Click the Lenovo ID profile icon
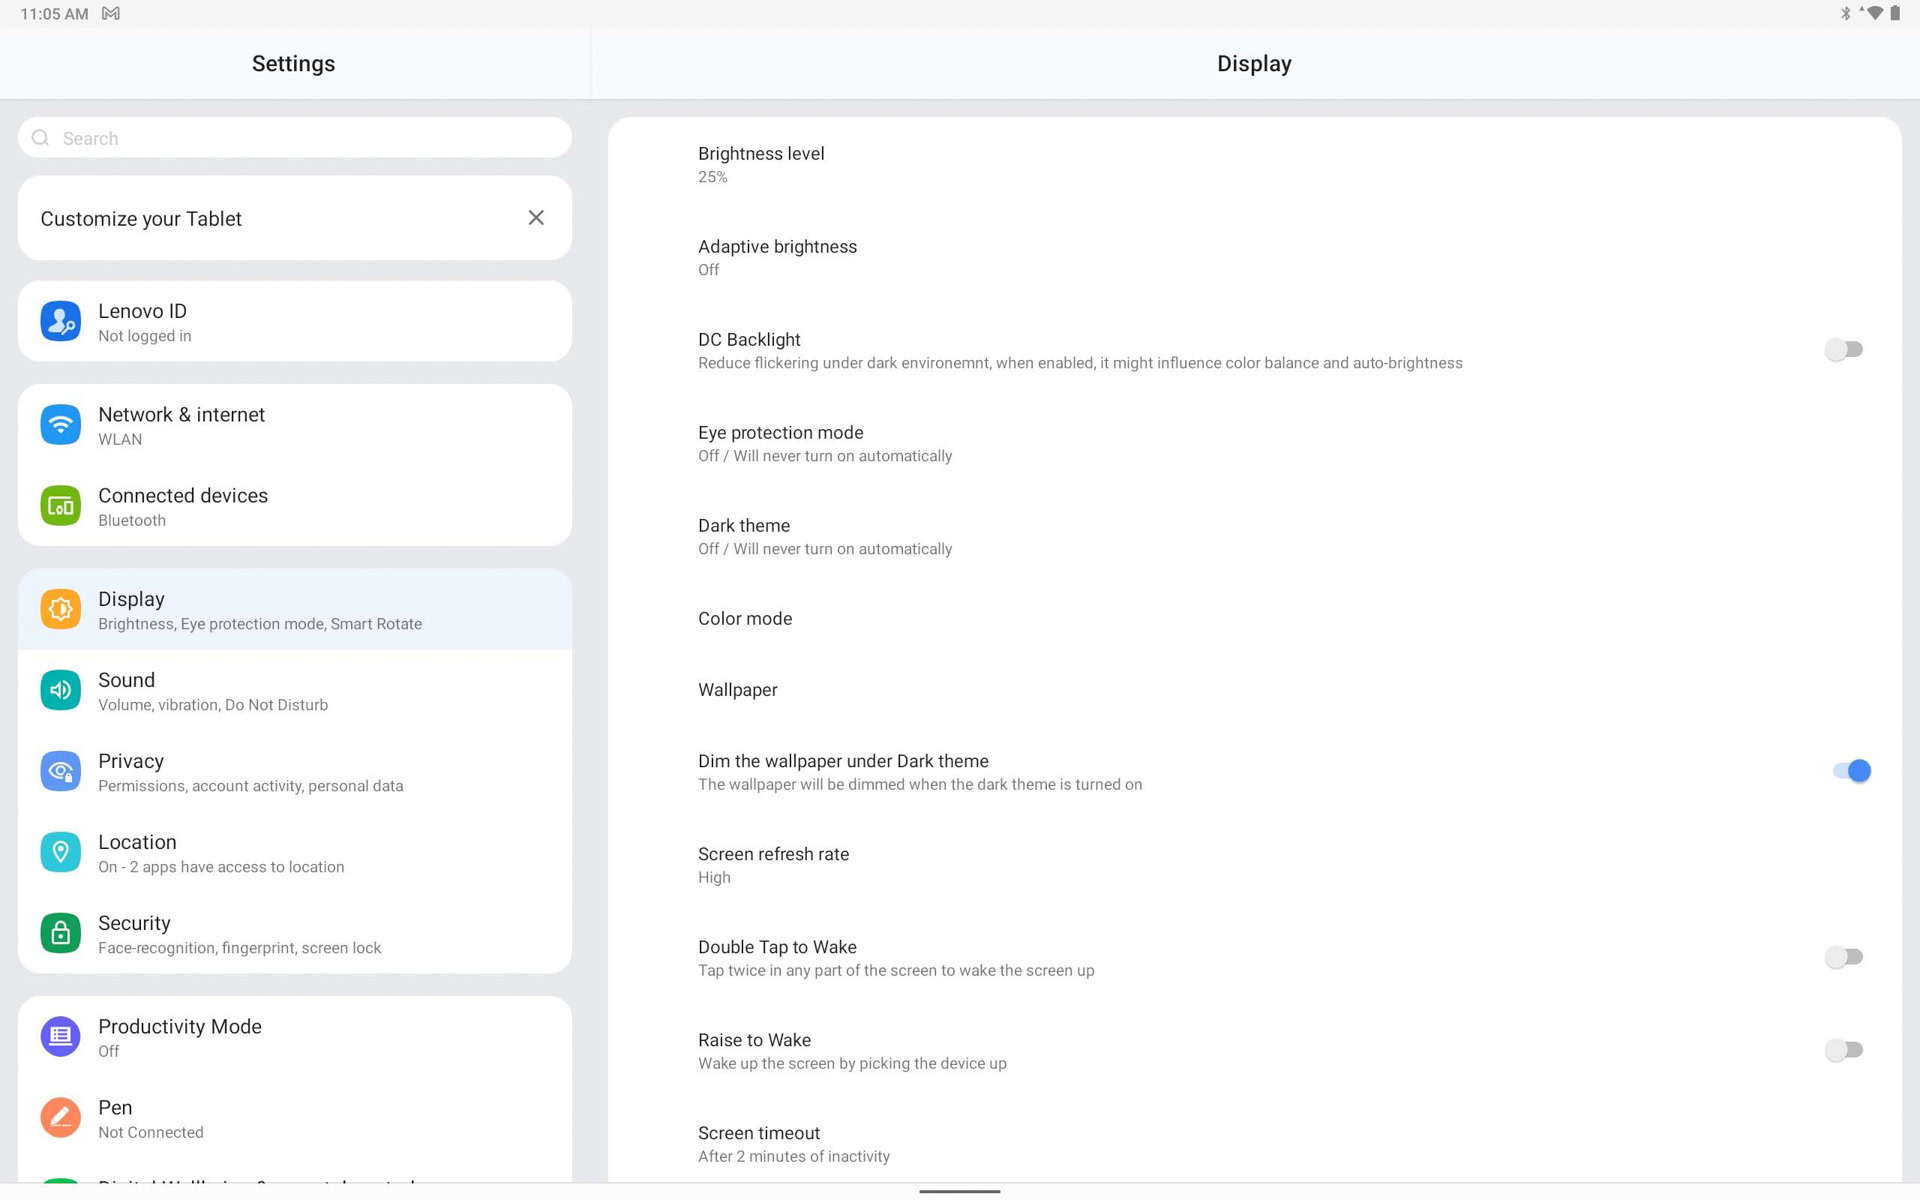Viewport: 1920px width, 1200px height. [60, 322]
